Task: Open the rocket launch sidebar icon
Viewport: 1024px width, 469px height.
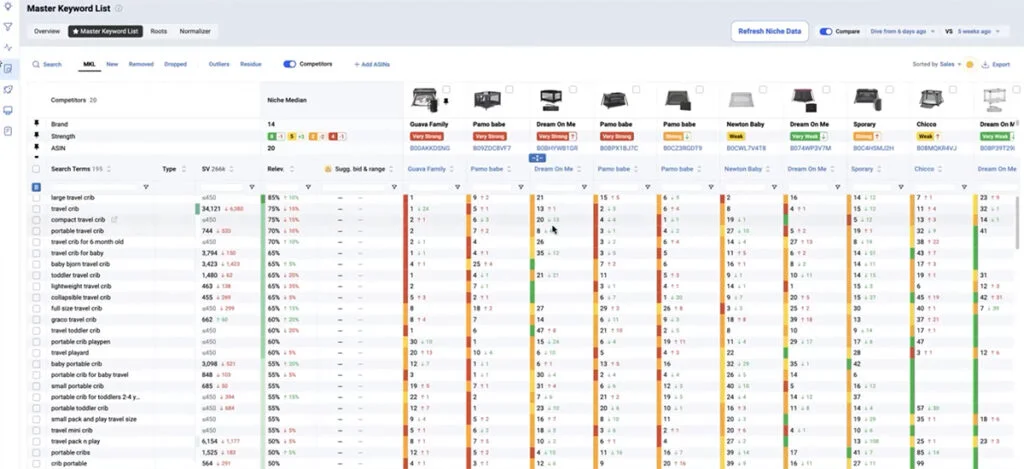Action: click(8, 89)
